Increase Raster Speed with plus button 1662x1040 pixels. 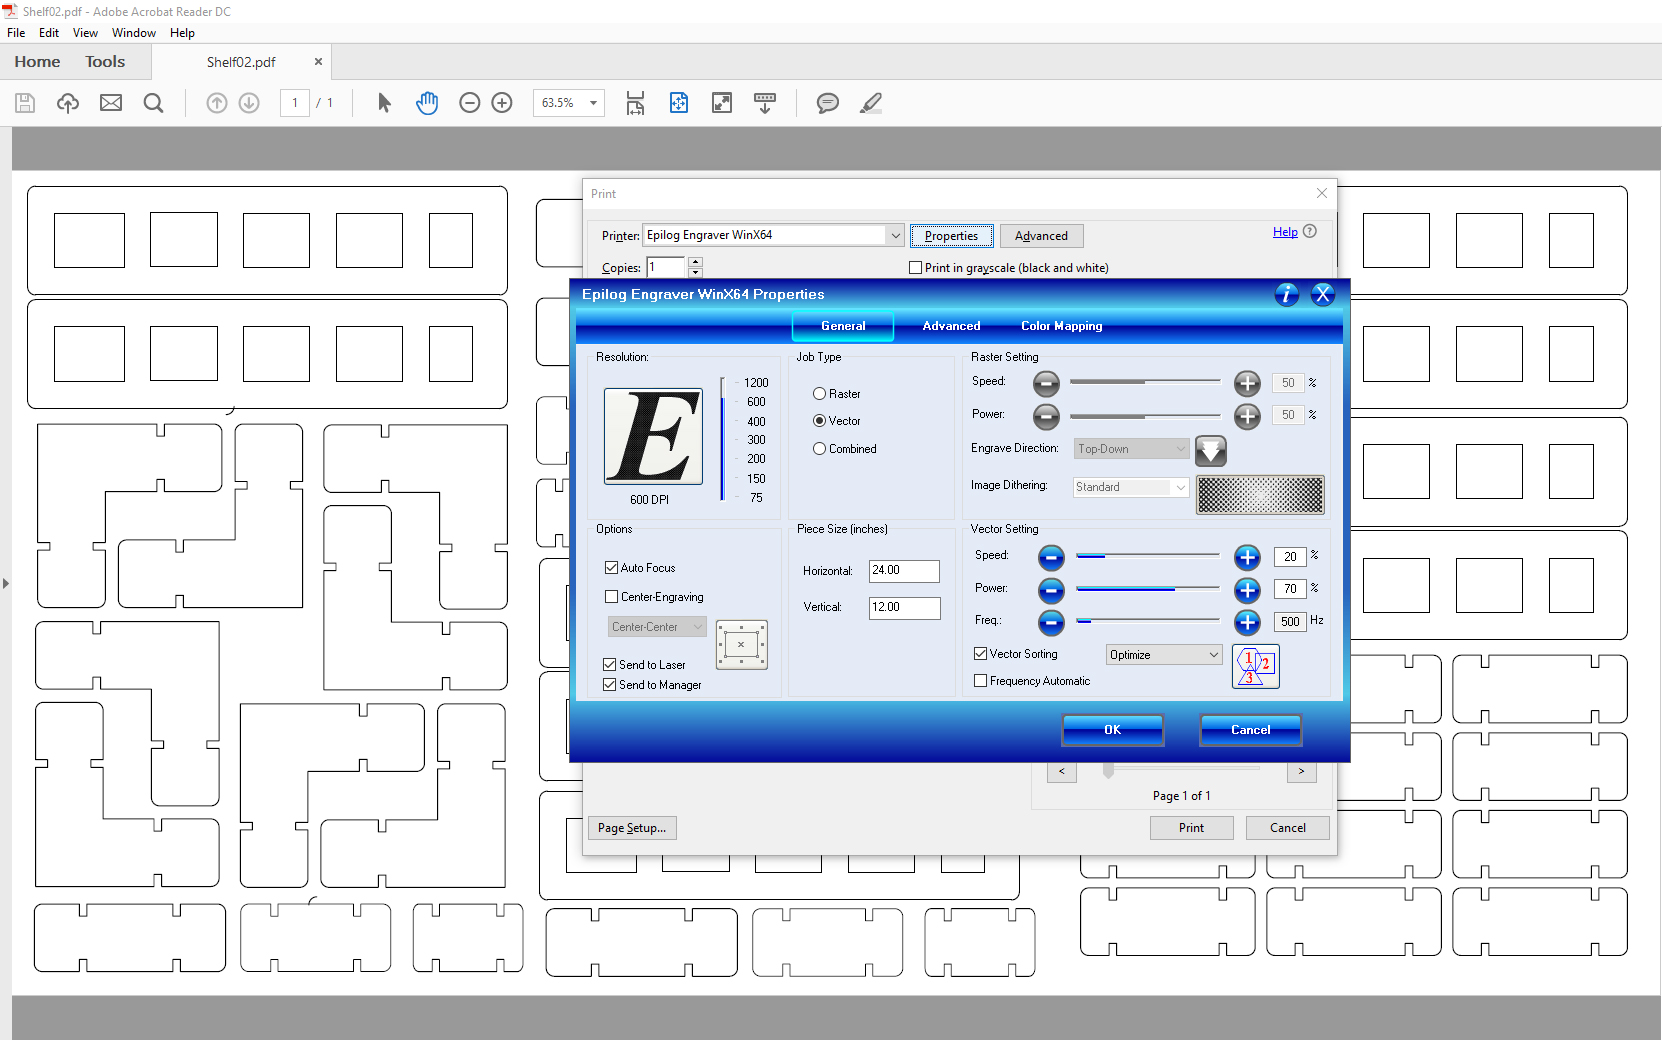pyautogui.click(x=1247, y=383)
